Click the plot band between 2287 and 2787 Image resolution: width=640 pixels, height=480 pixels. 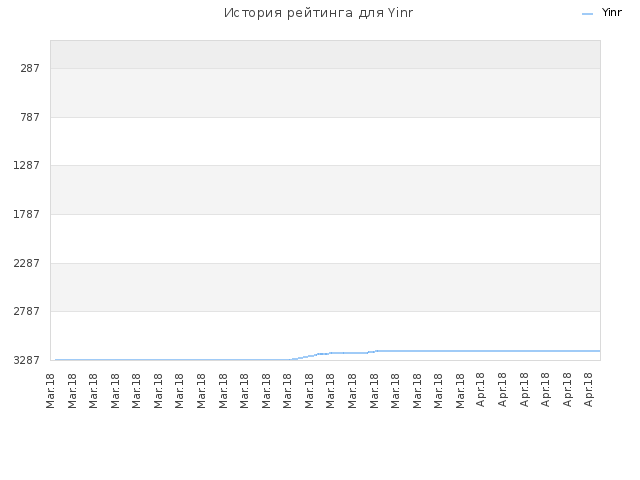point(325,287)
